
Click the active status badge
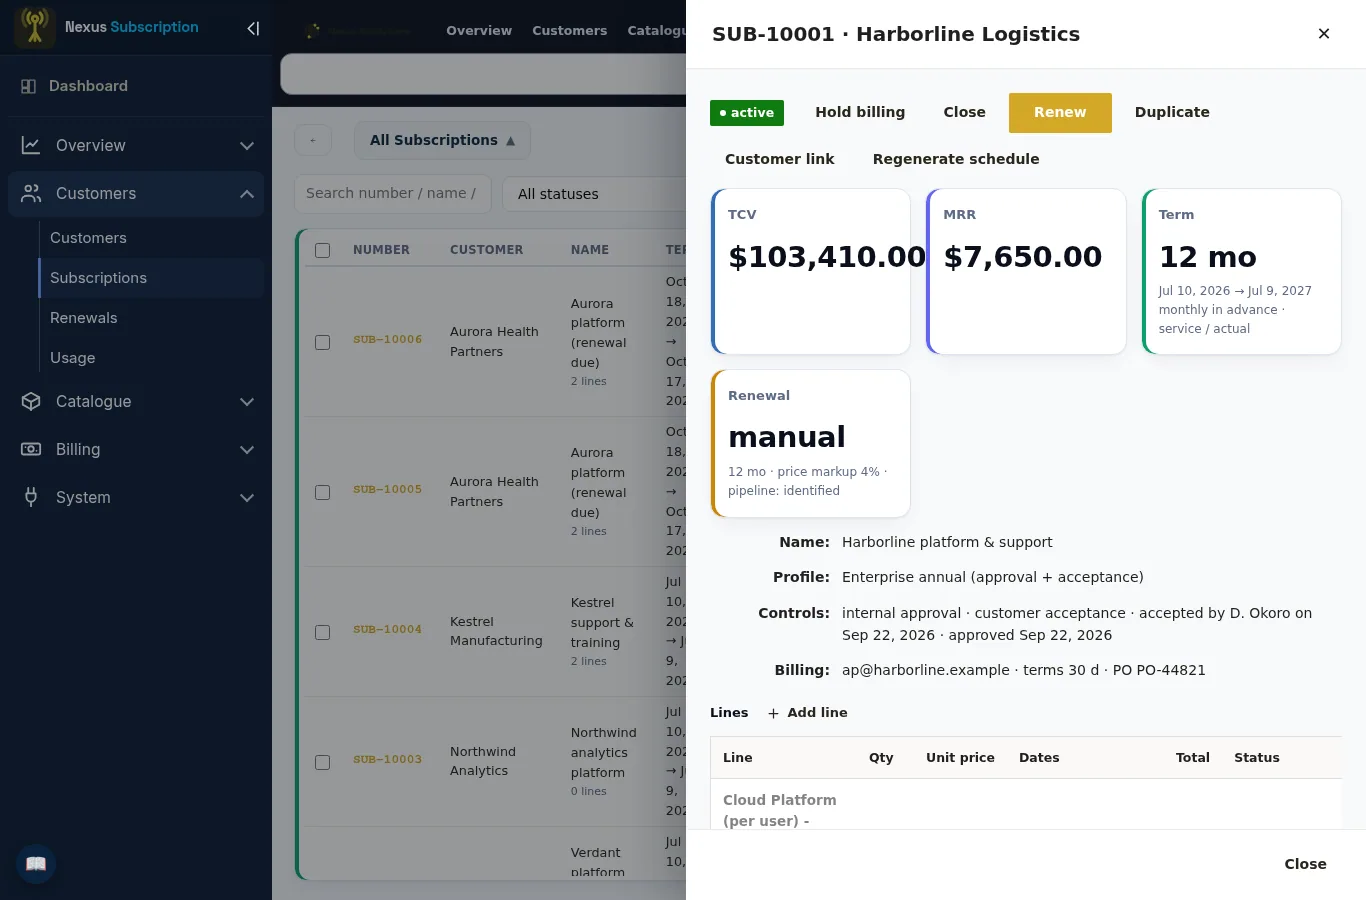(x=747, y=113)
